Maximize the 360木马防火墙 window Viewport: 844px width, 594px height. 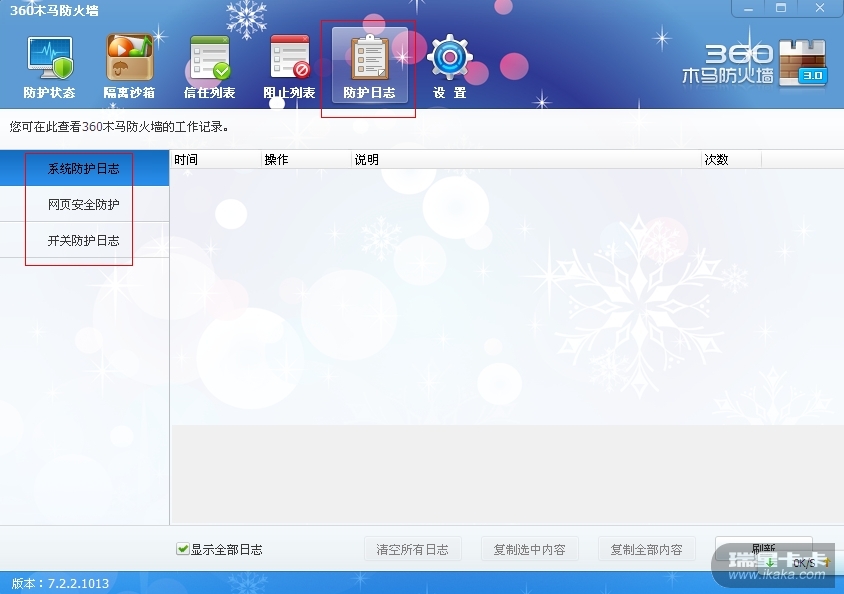(781, 8)
